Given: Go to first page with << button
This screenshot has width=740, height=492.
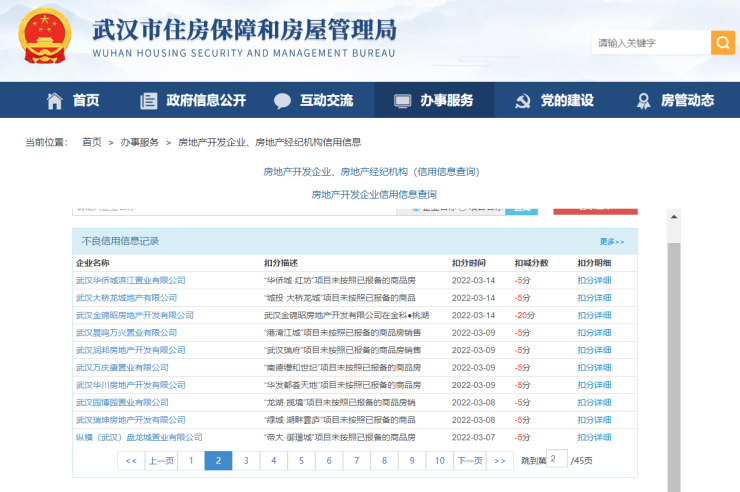Looking at the screenshot, I should (x=130, y=461).
